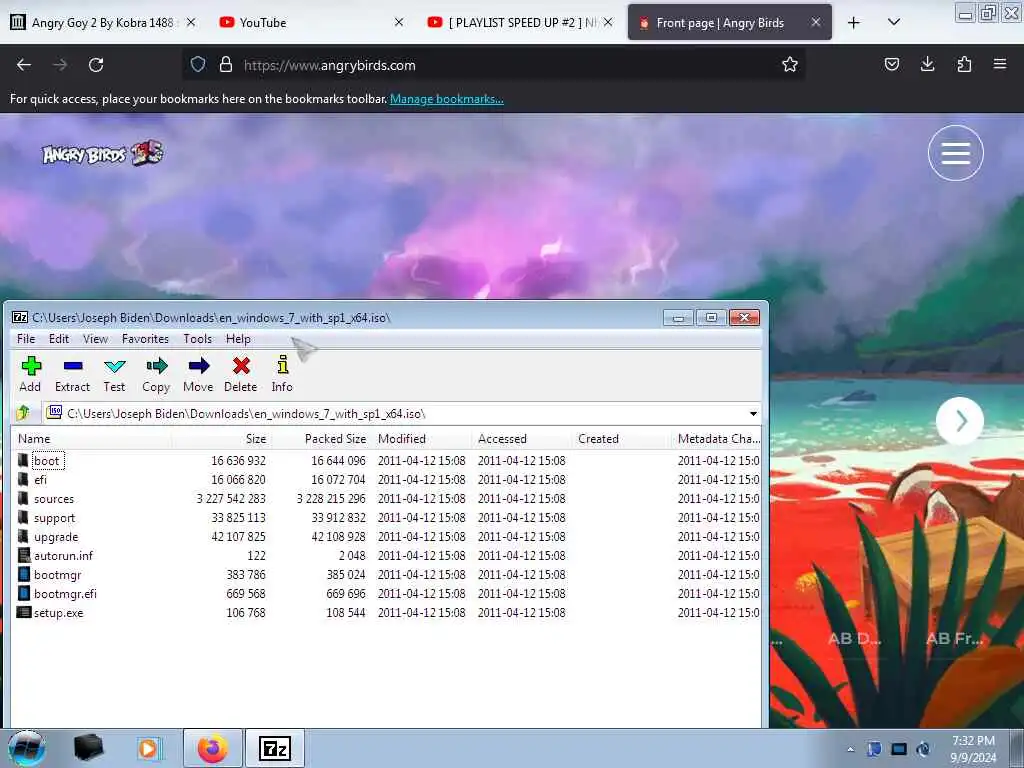1024x768 pixels.
Task: Open Firefox application hamburger menu
Action: coord(1000,64)
